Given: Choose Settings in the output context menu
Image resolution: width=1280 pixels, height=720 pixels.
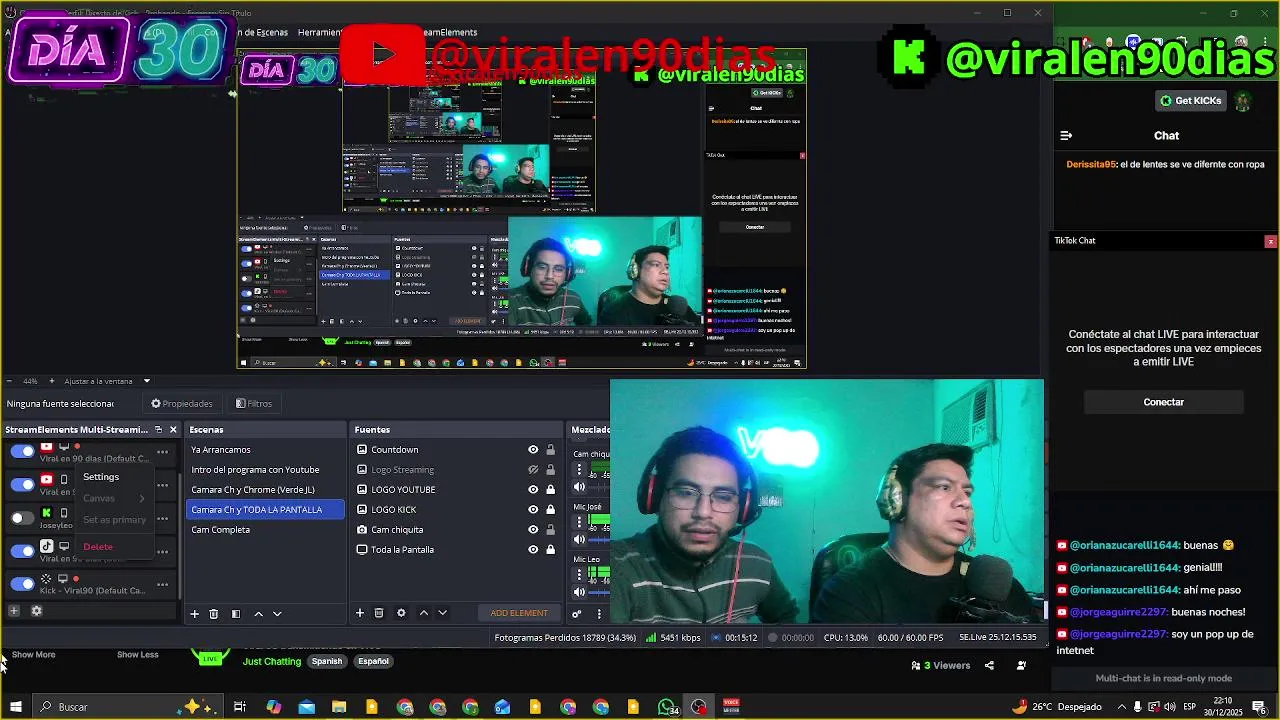Looking at the screenshot, I should (x=101, y=477).
